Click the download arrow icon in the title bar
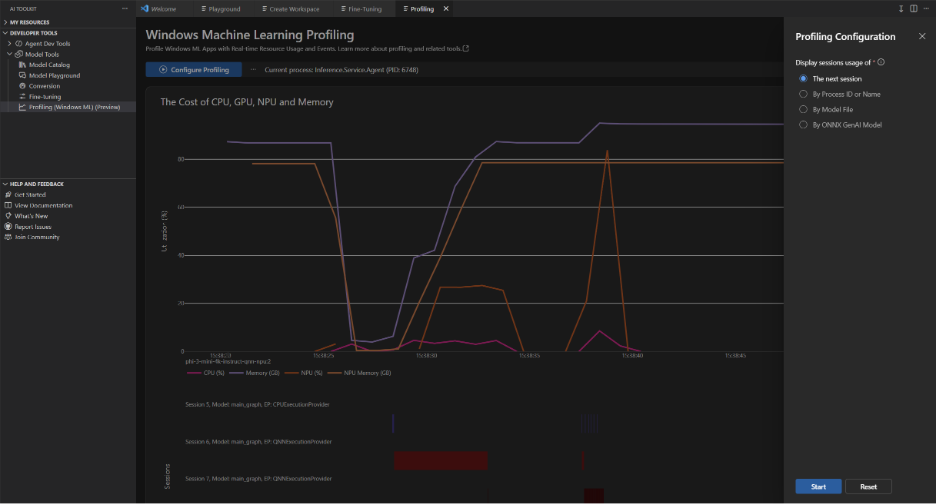Screen dimensions: 936x504 tap(901, 8)
